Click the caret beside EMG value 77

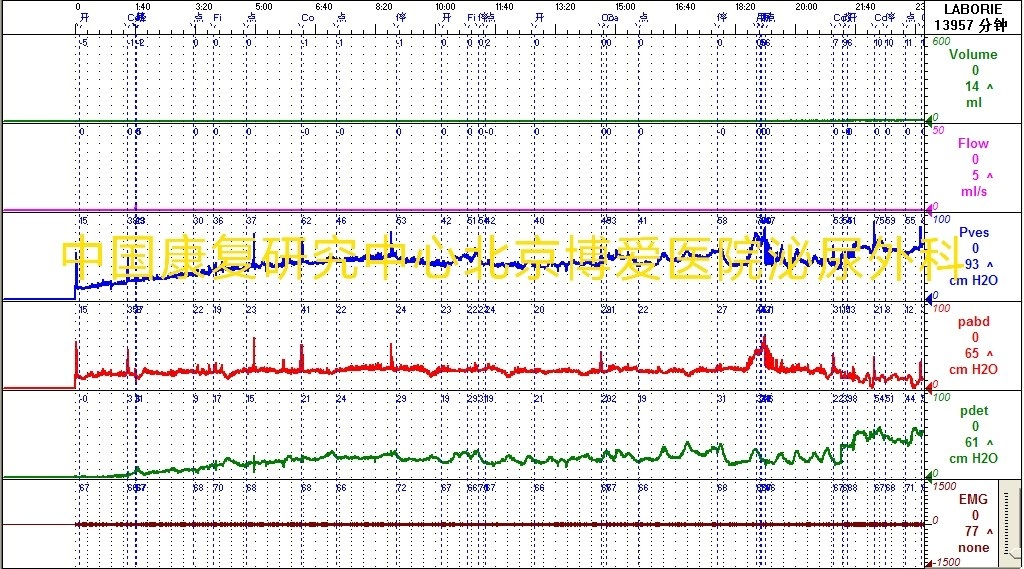point(989,531)
